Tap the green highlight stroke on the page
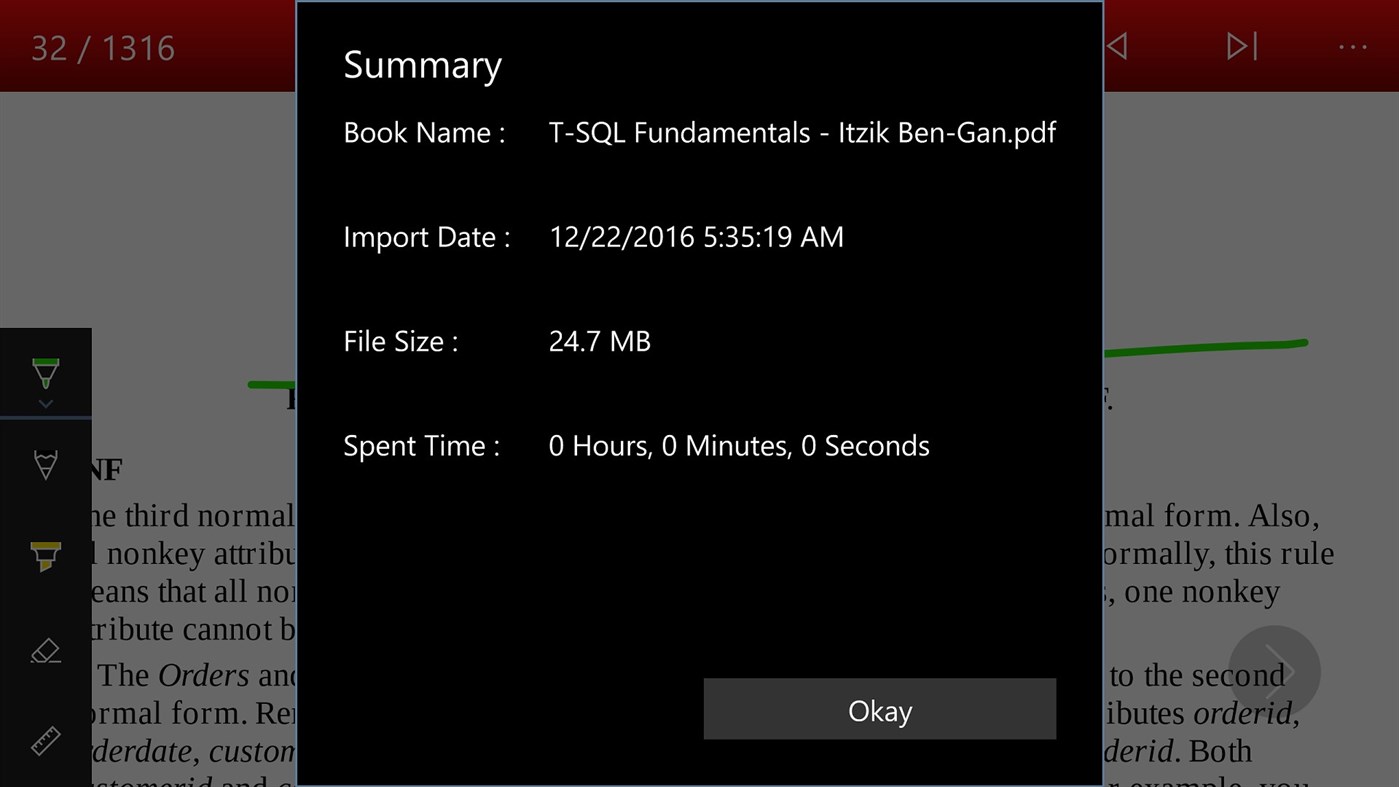The image size is (1399, 787). 1220,344
